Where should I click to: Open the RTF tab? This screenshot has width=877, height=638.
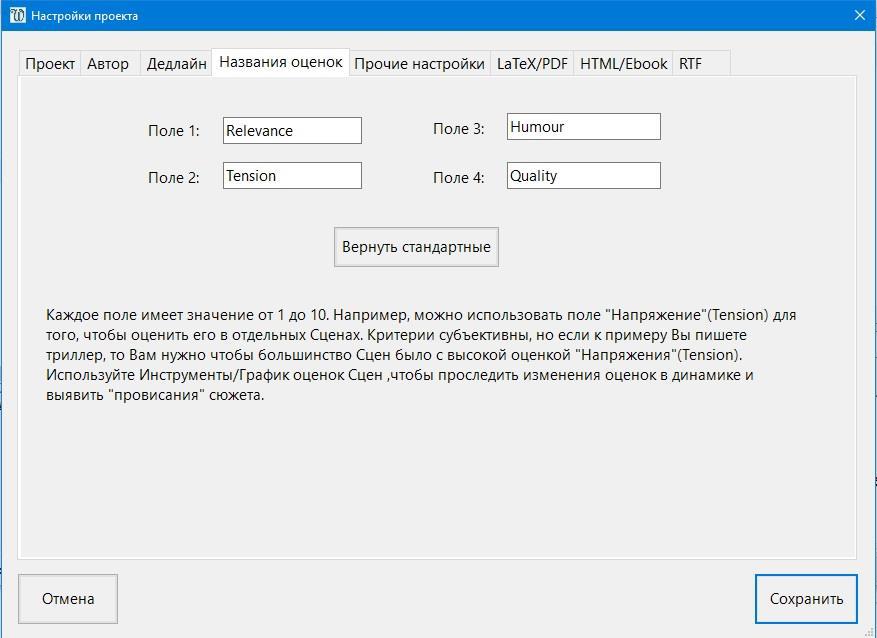[690, 63]
